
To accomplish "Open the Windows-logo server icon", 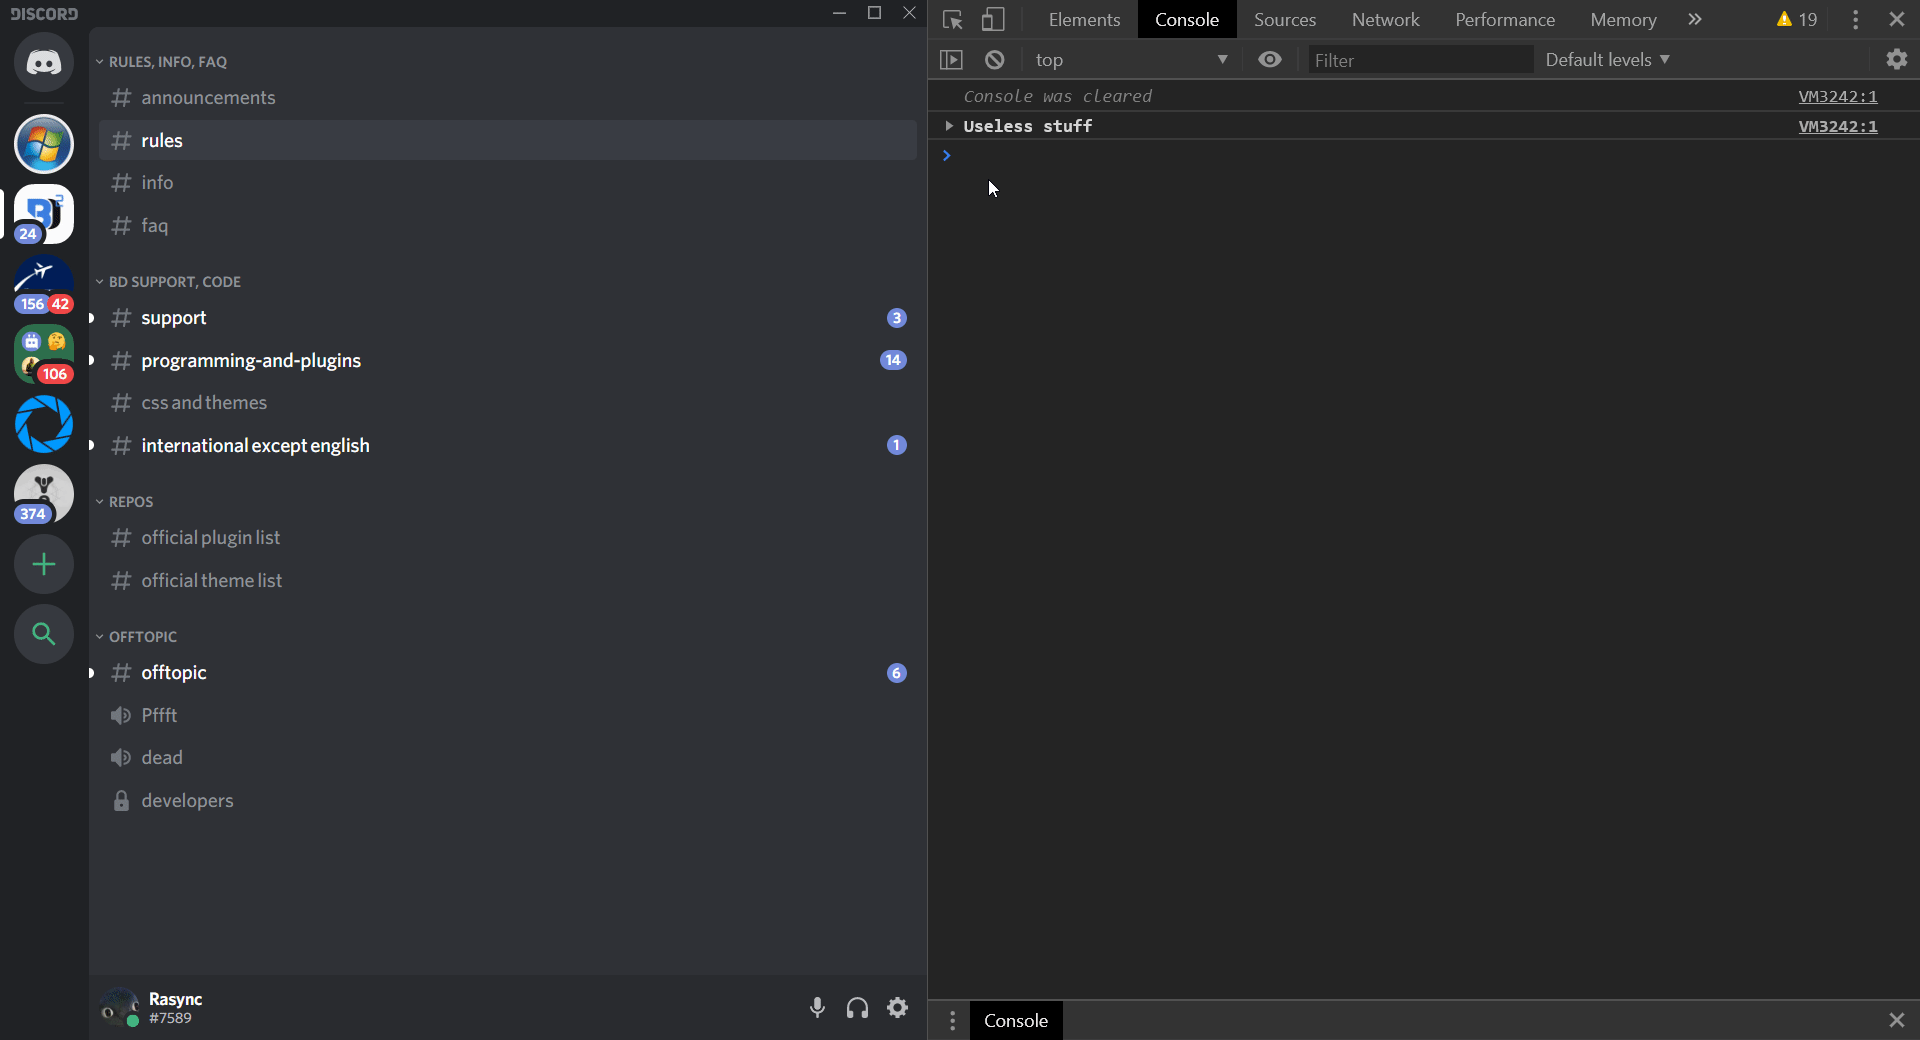I will point(44,144).
